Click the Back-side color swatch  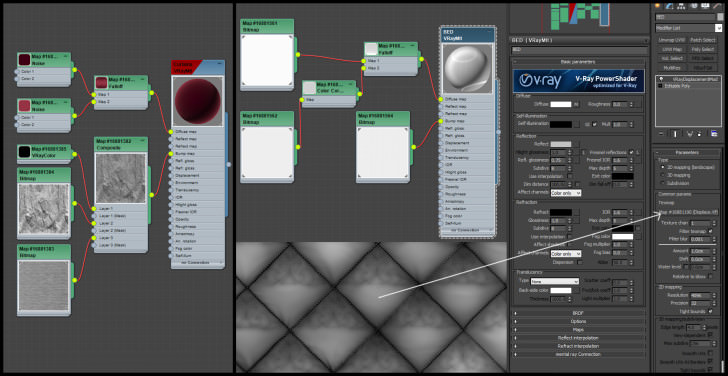tap(561, 291)
